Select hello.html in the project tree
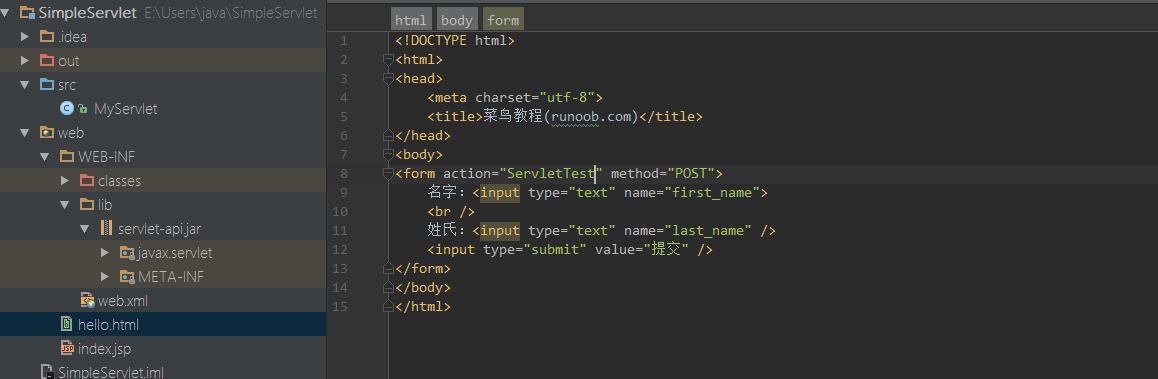1158x379 pixels. pos(109,324)
